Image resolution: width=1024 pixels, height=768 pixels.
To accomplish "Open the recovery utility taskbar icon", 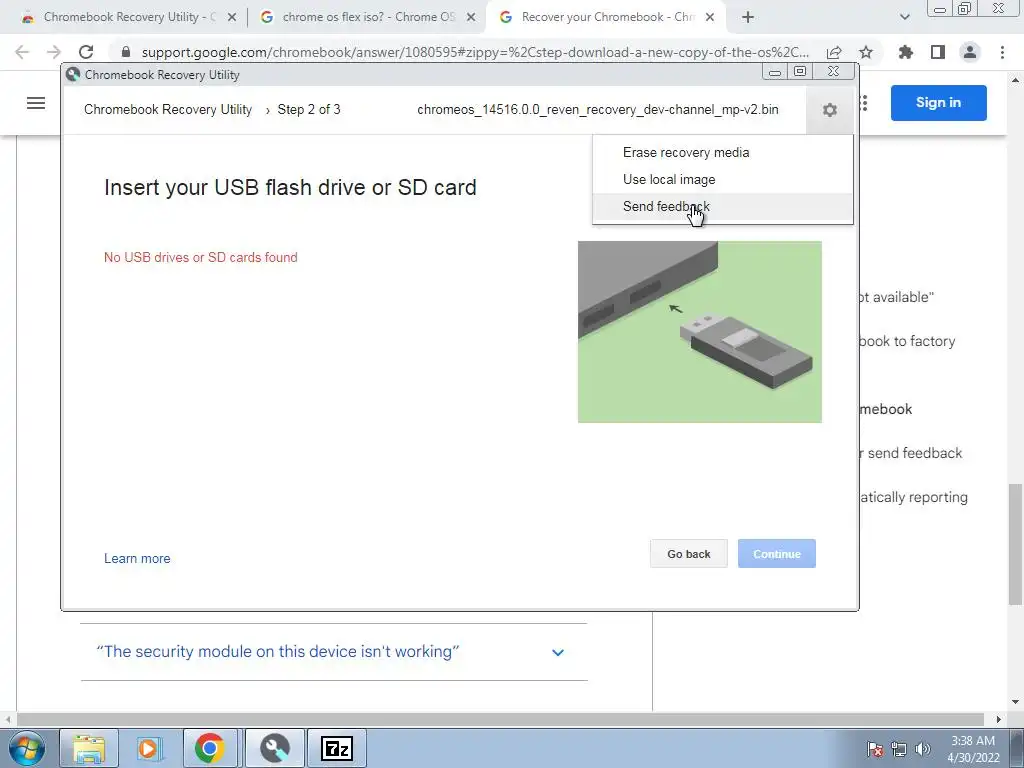I will point(275,748).
